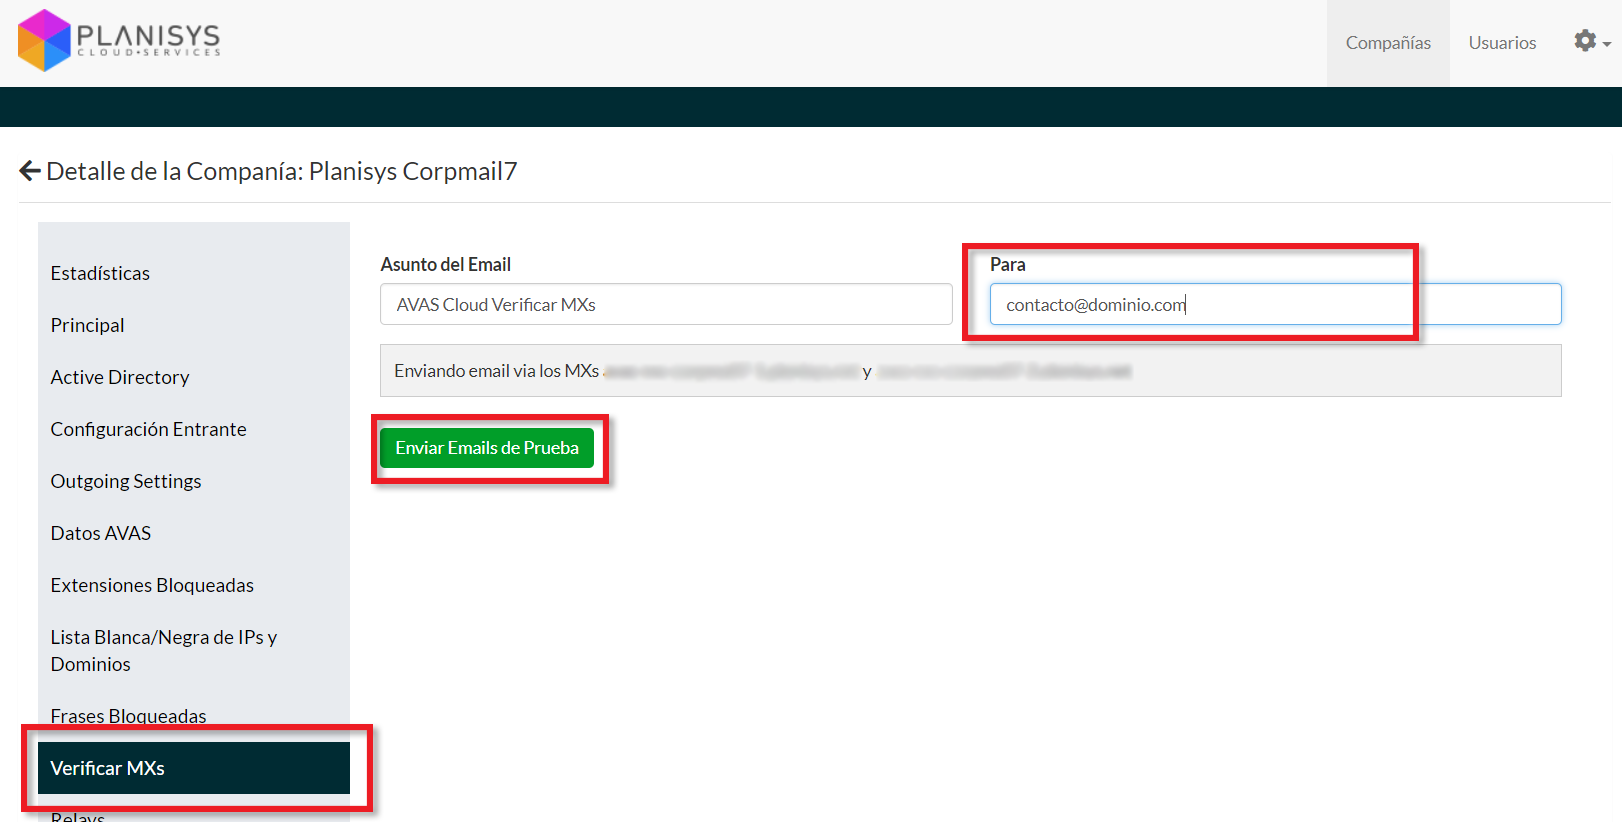Viewport: 1622px width, 822px height.
Task: Click the Detalle de la Compañía heading
Action: pos(282,171)
